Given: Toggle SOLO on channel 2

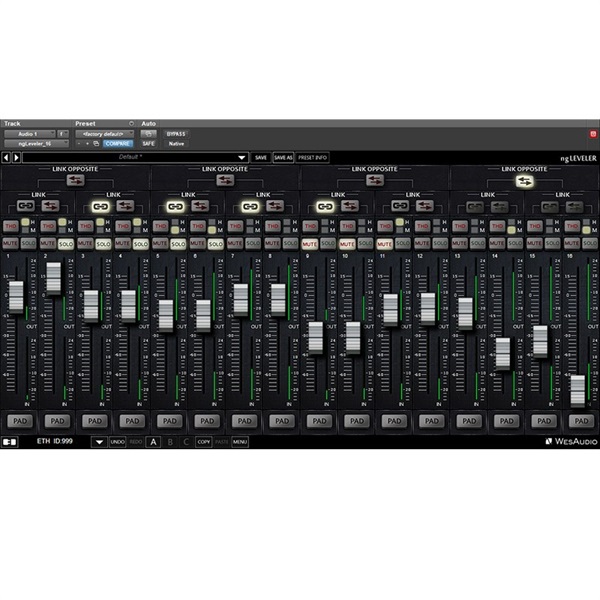Looking at the screenshot, I should [x=66, y=243].
